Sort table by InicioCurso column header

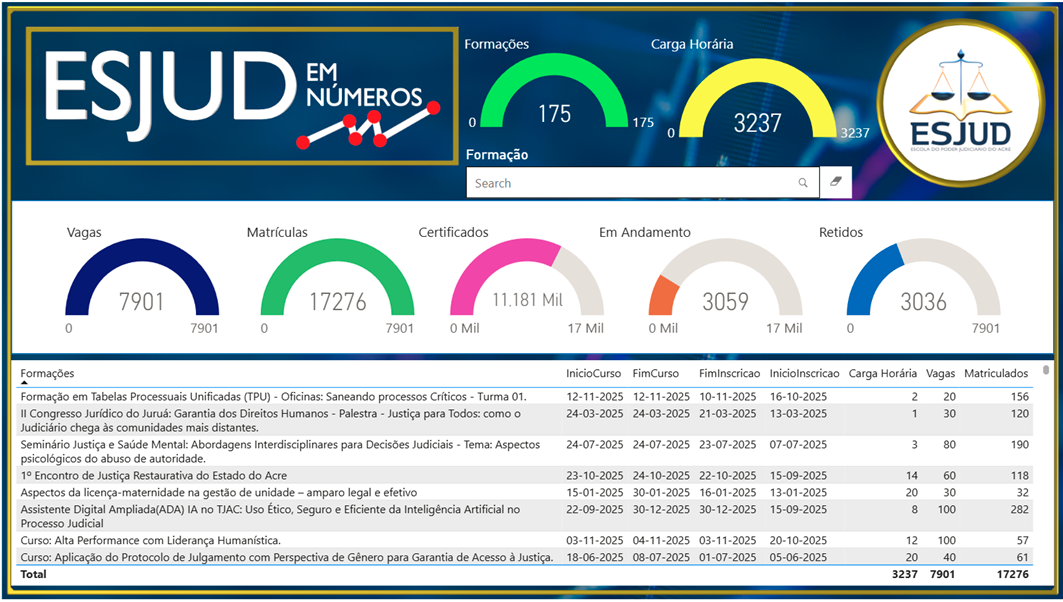point(593,374)
